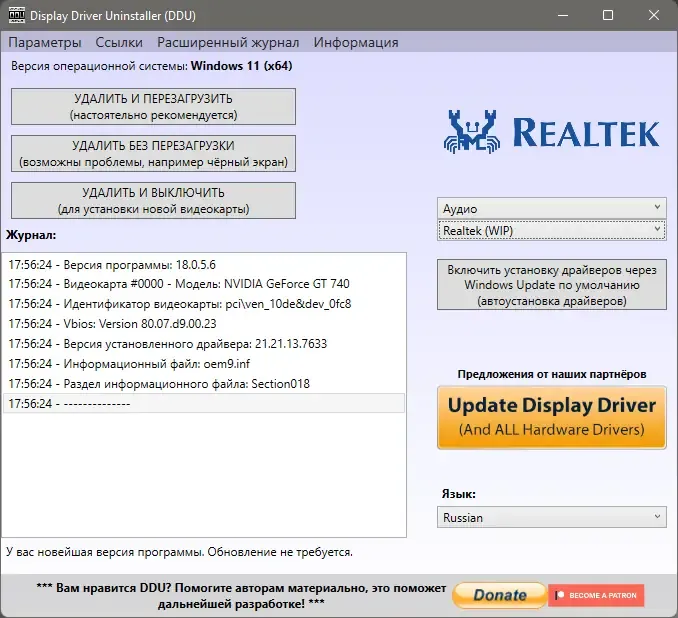This screenshot has width=678, height=618.
Task: Click Удалить без перезагрузки button
Action: 153,153
